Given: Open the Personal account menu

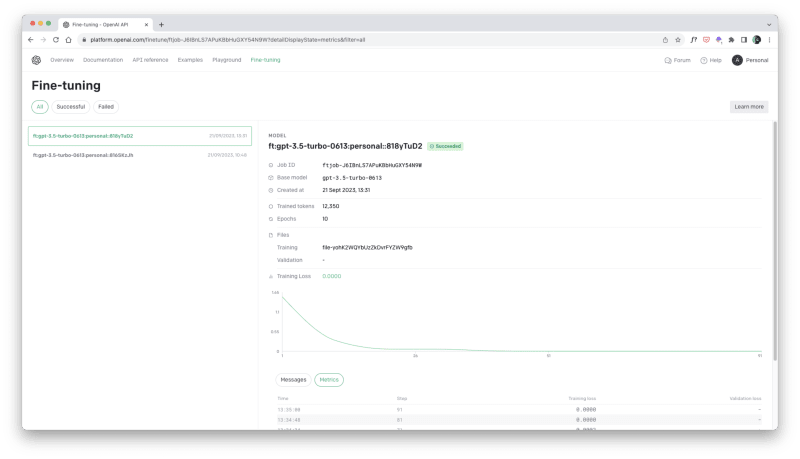Looking at the screenshot, I should [750, 60].
